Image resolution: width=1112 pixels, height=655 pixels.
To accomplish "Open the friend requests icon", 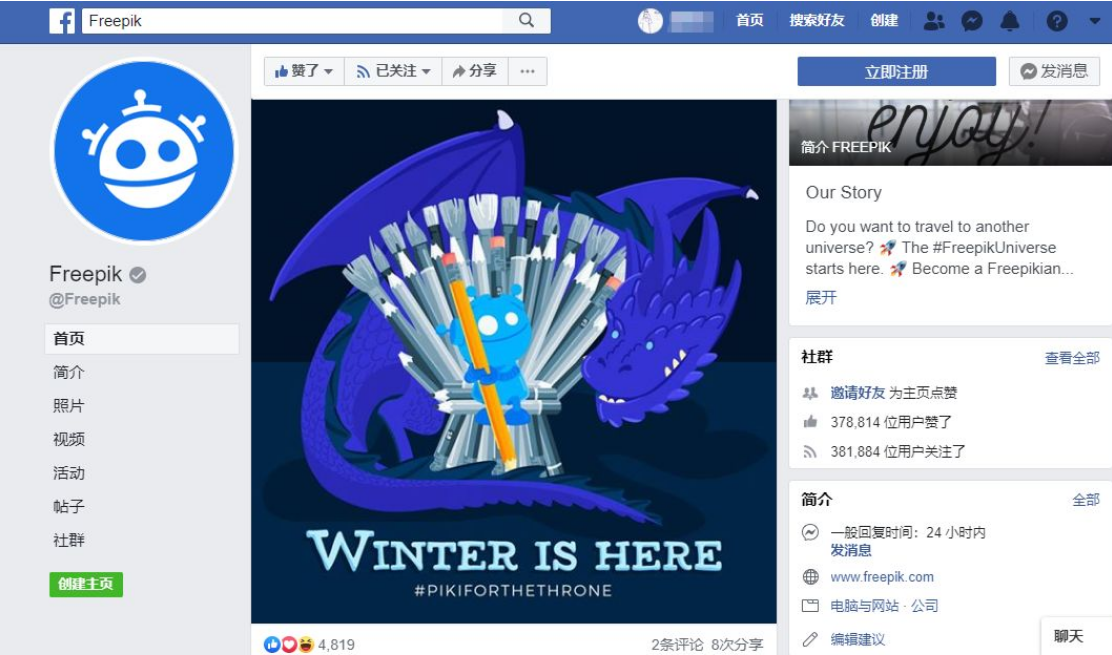I will pyautogui.click(x=934, y=21).
